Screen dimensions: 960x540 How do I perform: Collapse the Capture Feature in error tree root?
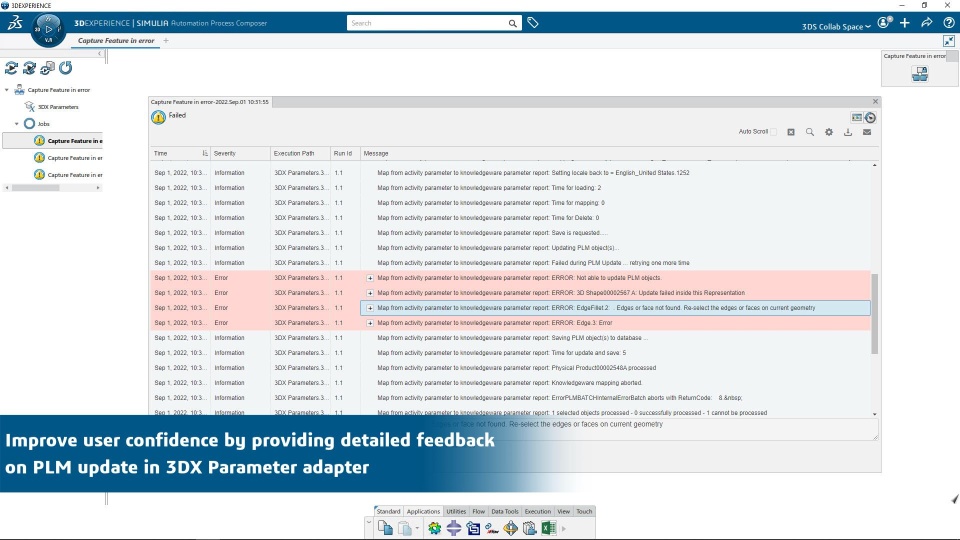(x=7, y=90)
